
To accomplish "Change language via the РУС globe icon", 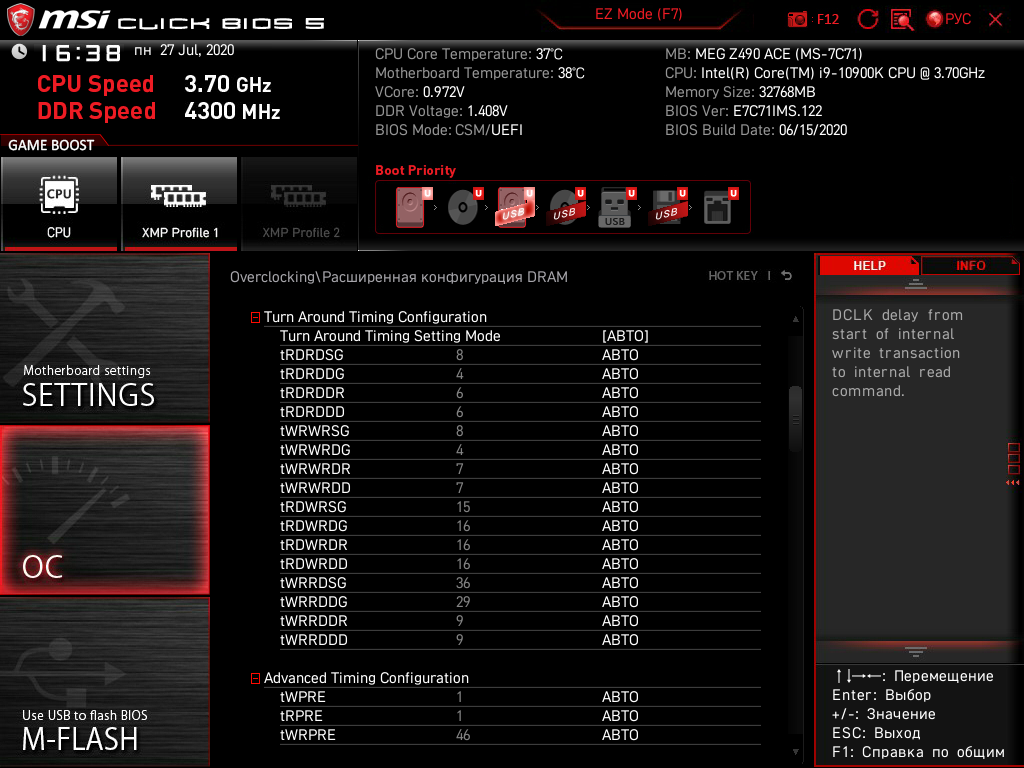I will [x=948, y=20].
